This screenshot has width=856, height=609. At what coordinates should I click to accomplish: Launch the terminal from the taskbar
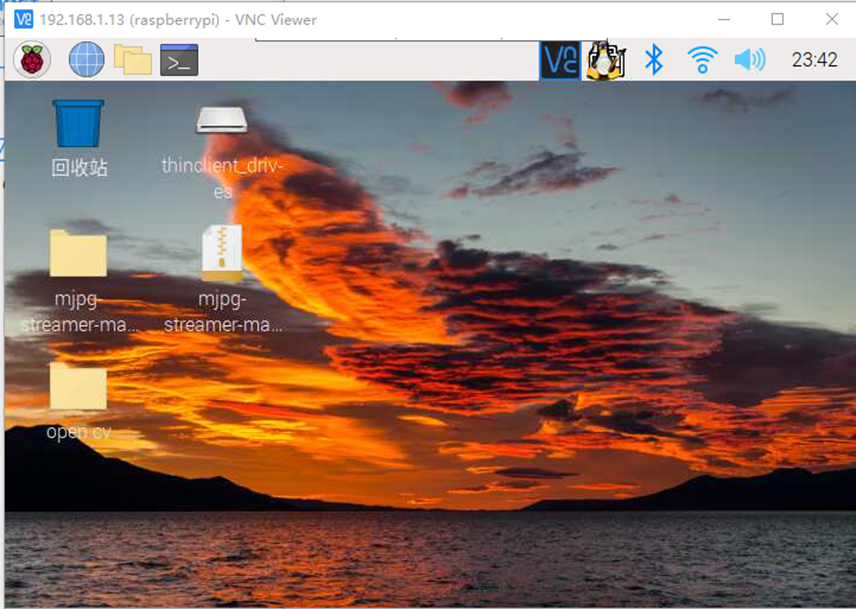179,59
